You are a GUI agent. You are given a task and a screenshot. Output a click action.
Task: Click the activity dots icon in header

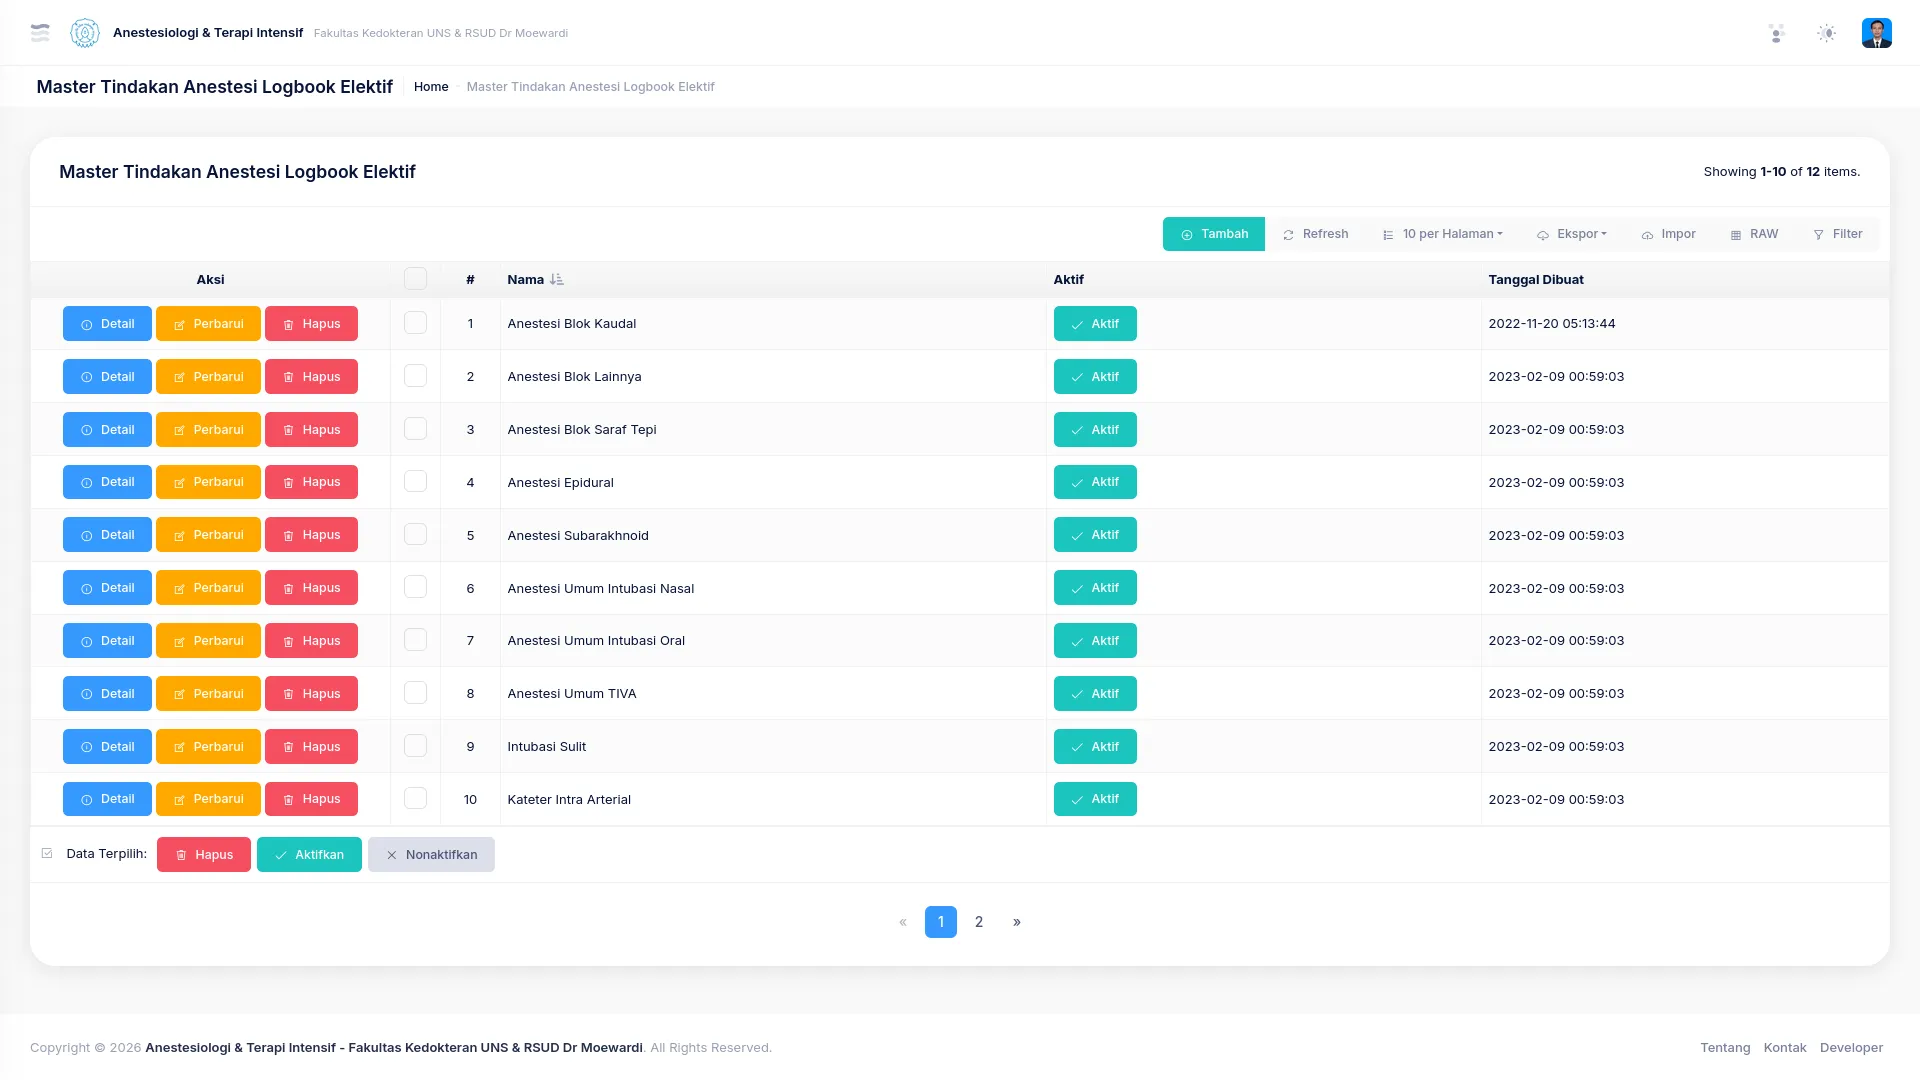coord(1776,33)
